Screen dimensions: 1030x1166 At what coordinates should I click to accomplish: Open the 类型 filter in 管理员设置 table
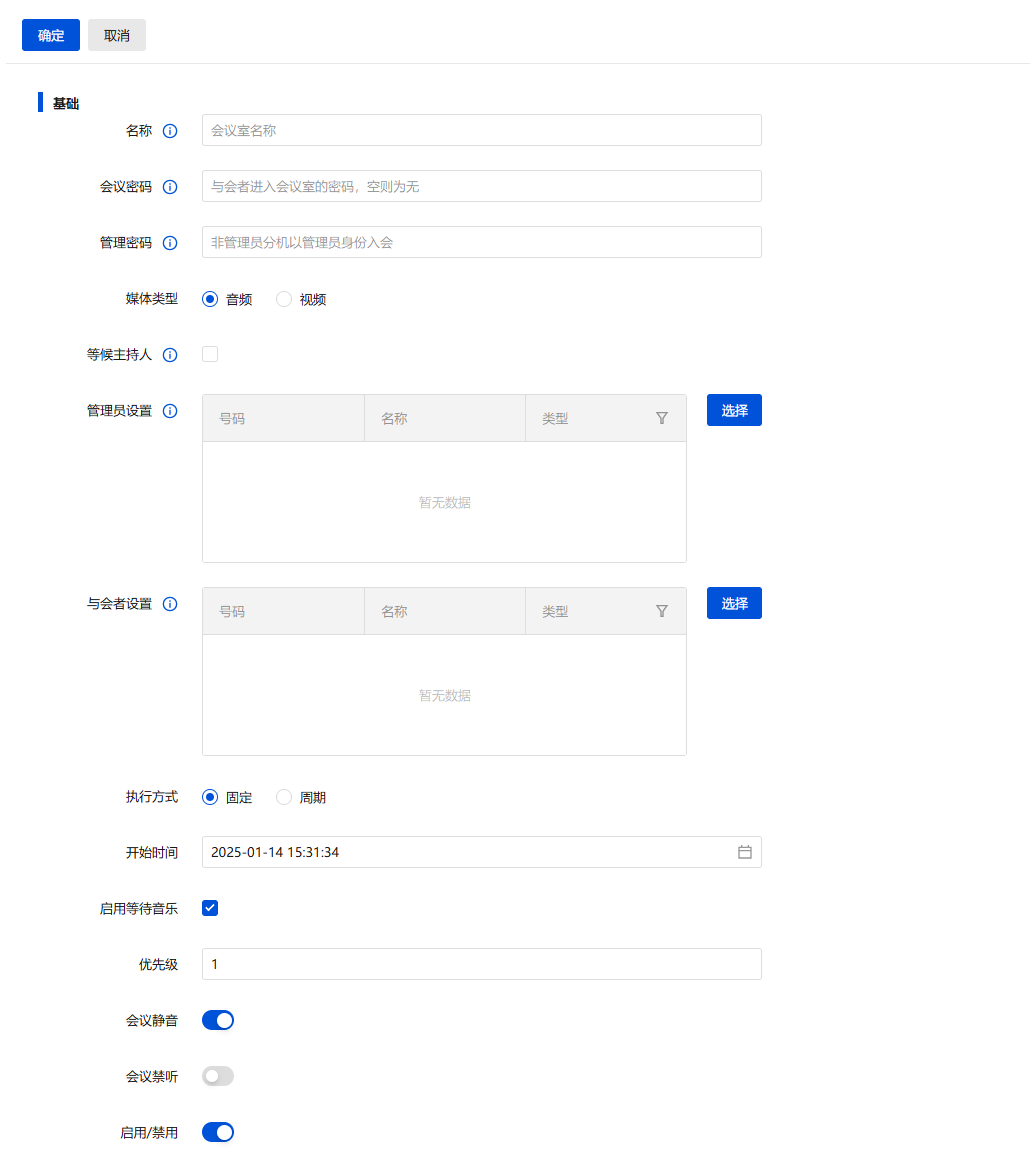pyautogui.click(x=662, y=418)
